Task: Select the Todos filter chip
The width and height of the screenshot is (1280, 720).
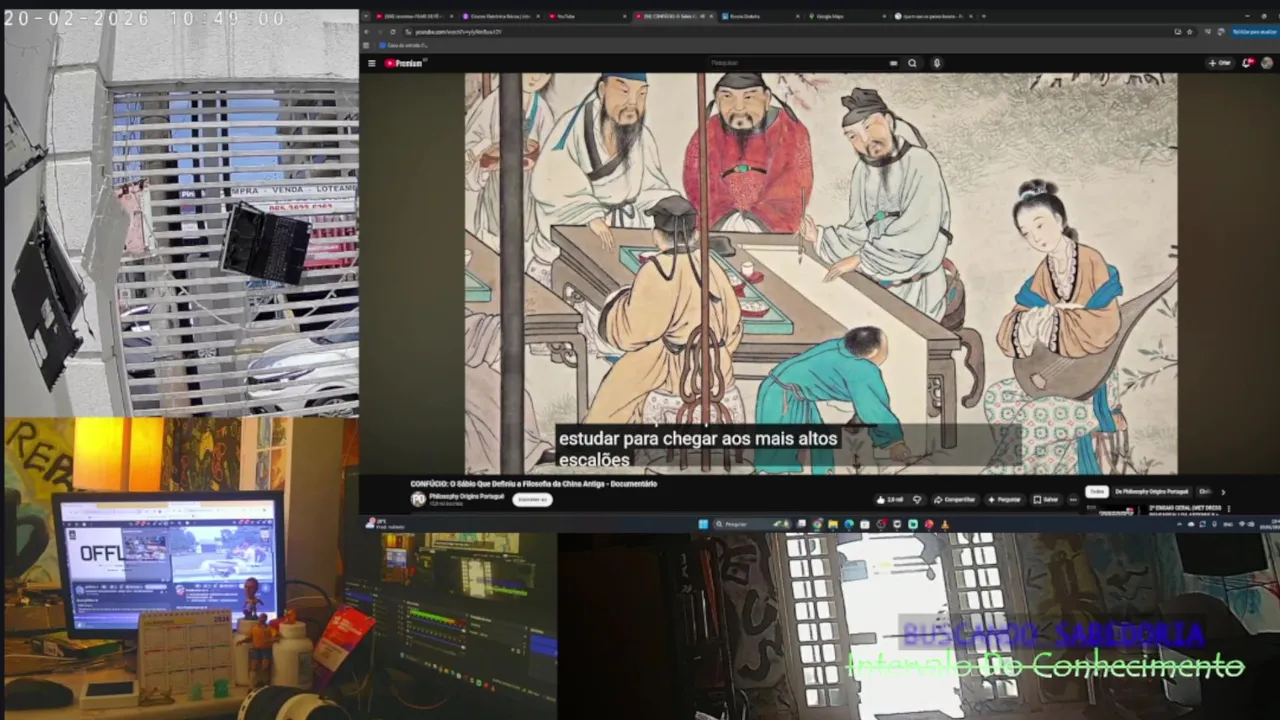Action: (1097, 492)
